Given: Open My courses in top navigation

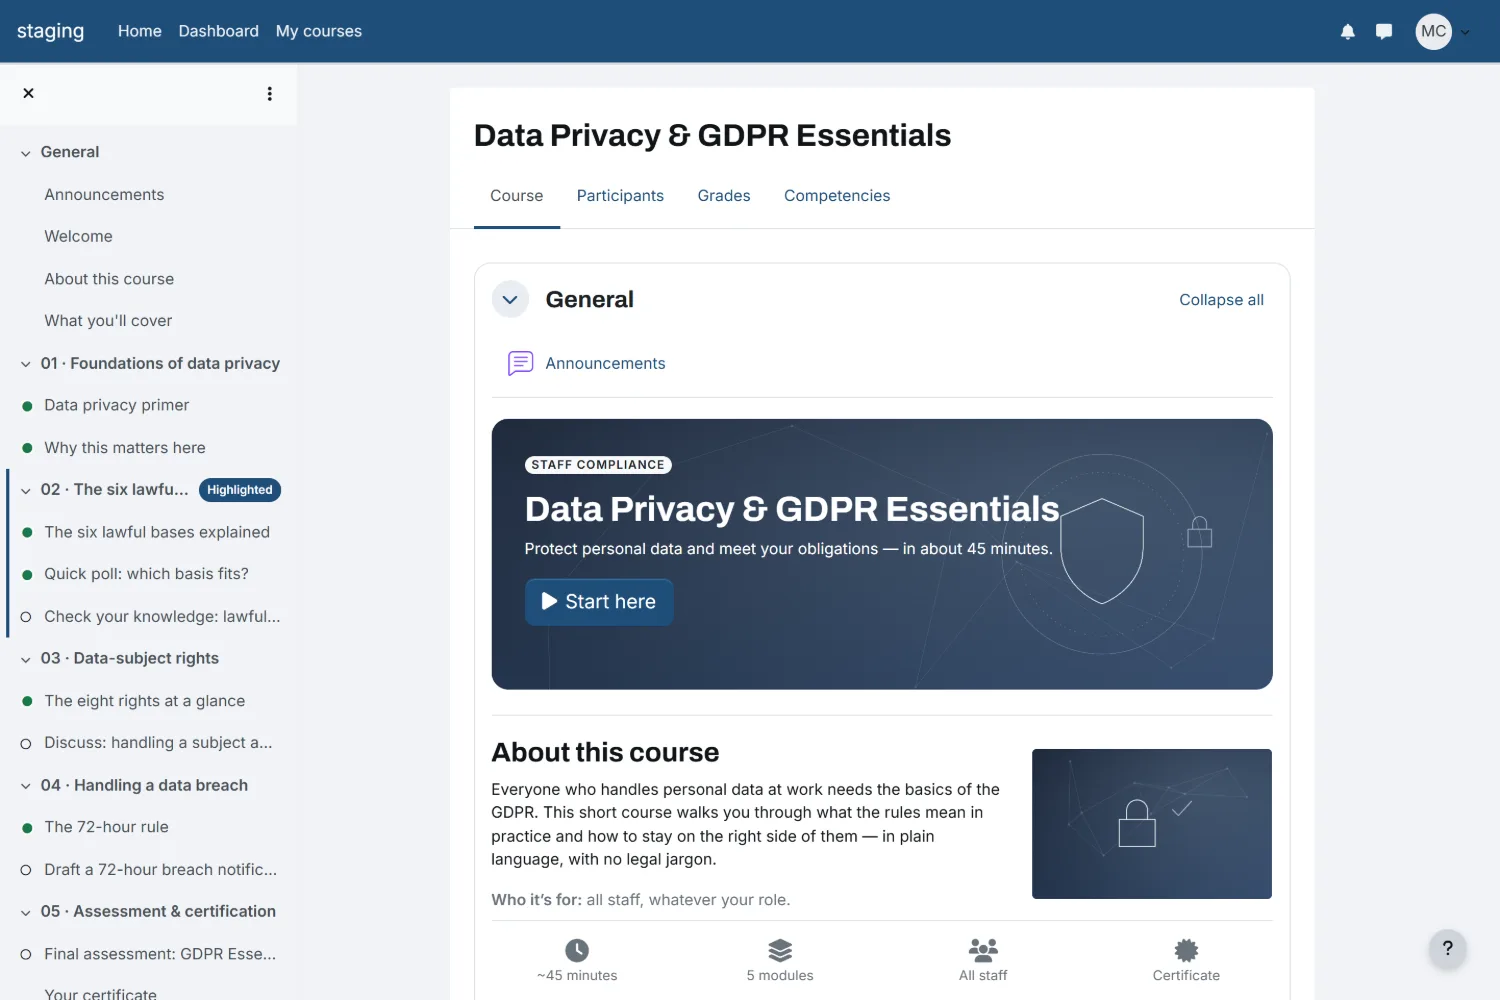Looking at the screenshot, I should [x=319, y=31].
